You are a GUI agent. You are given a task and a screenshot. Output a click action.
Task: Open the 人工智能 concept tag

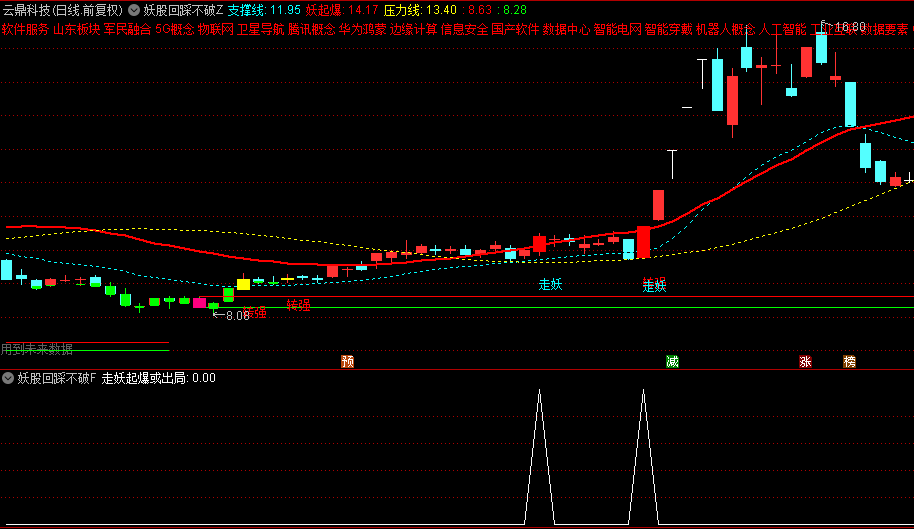[782, 29]
